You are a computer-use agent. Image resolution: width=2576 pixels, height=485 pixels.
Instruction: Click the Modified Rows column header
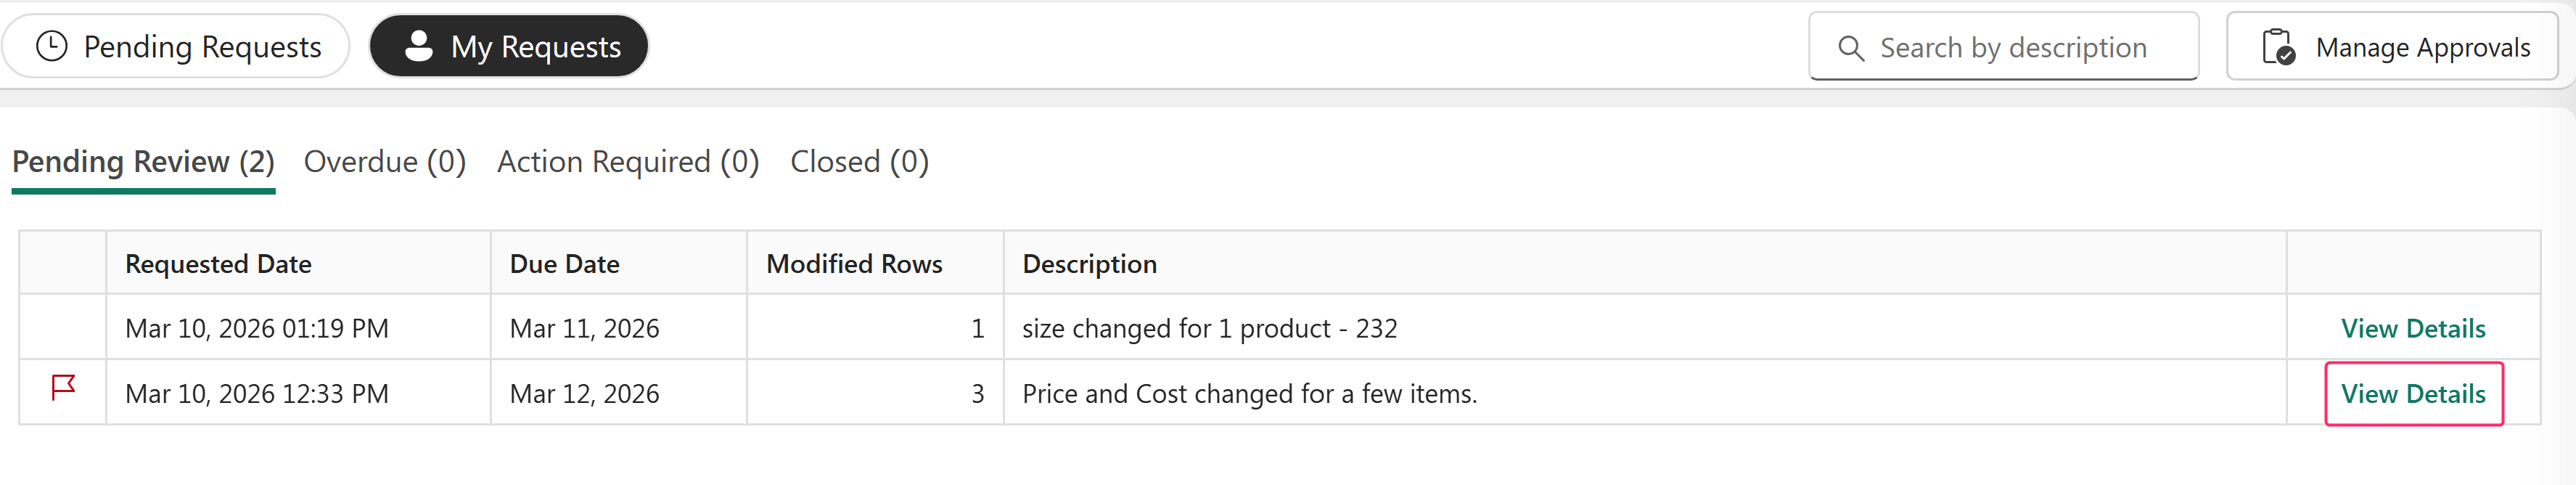(854, 264)
